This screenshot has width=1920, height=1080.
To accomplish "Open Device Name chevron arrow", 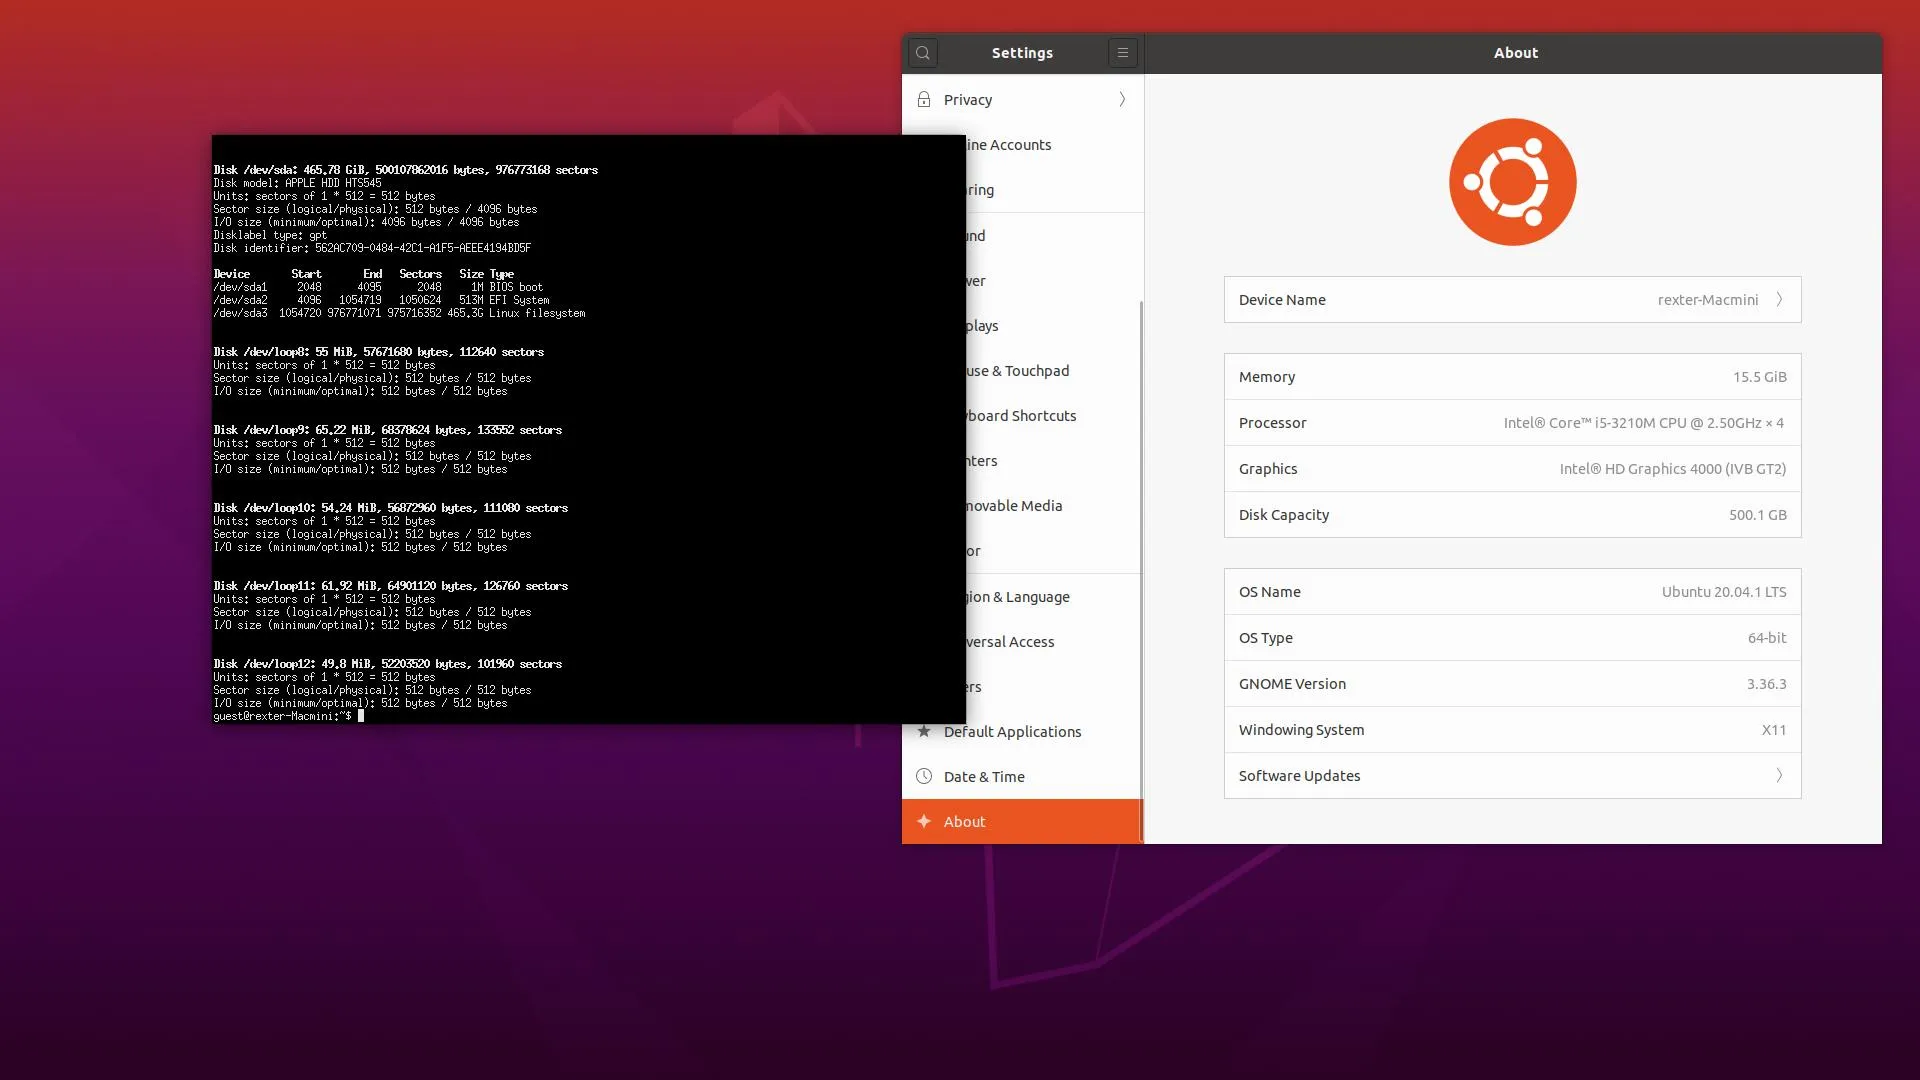I will [1779, 300].
